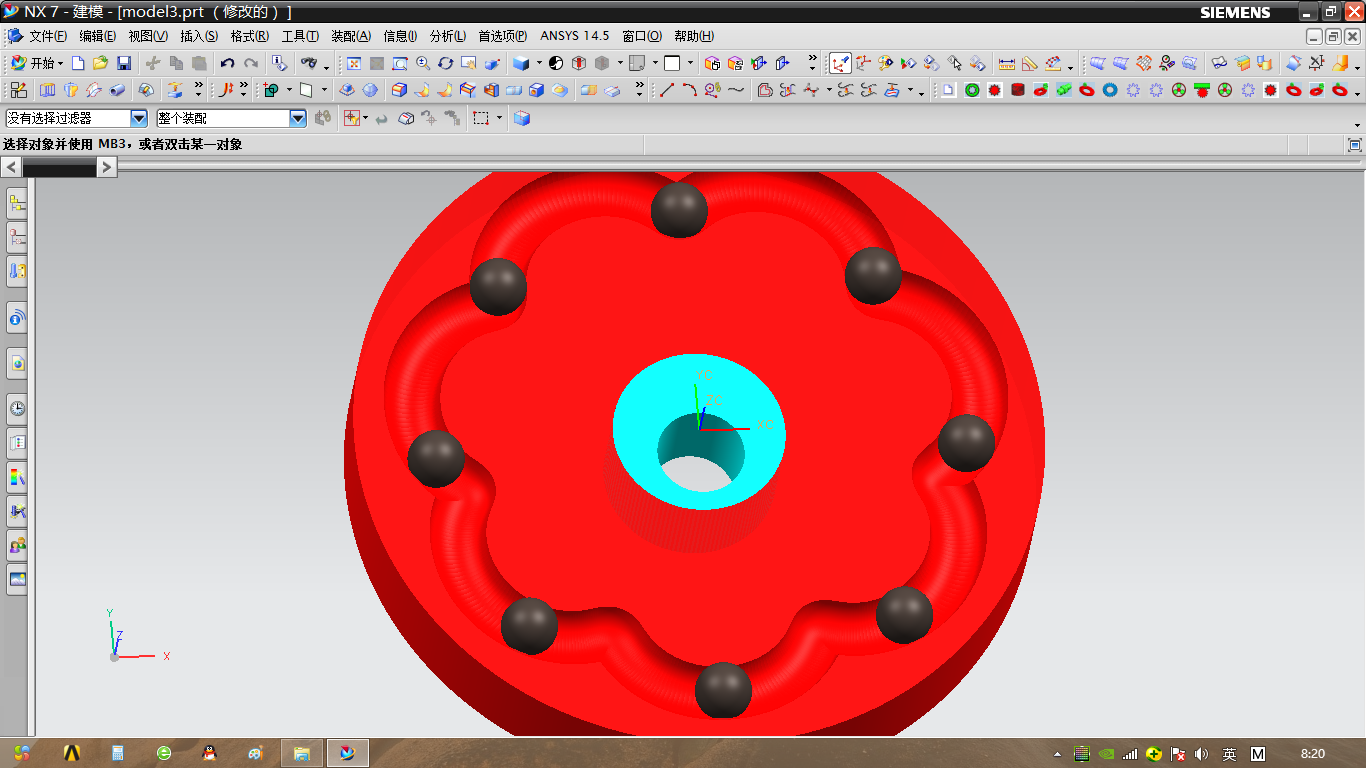Open Windows Start button on taskbar
Image resolution: width=1366 pixels, height=768 pixels.
tap(23, 753)
